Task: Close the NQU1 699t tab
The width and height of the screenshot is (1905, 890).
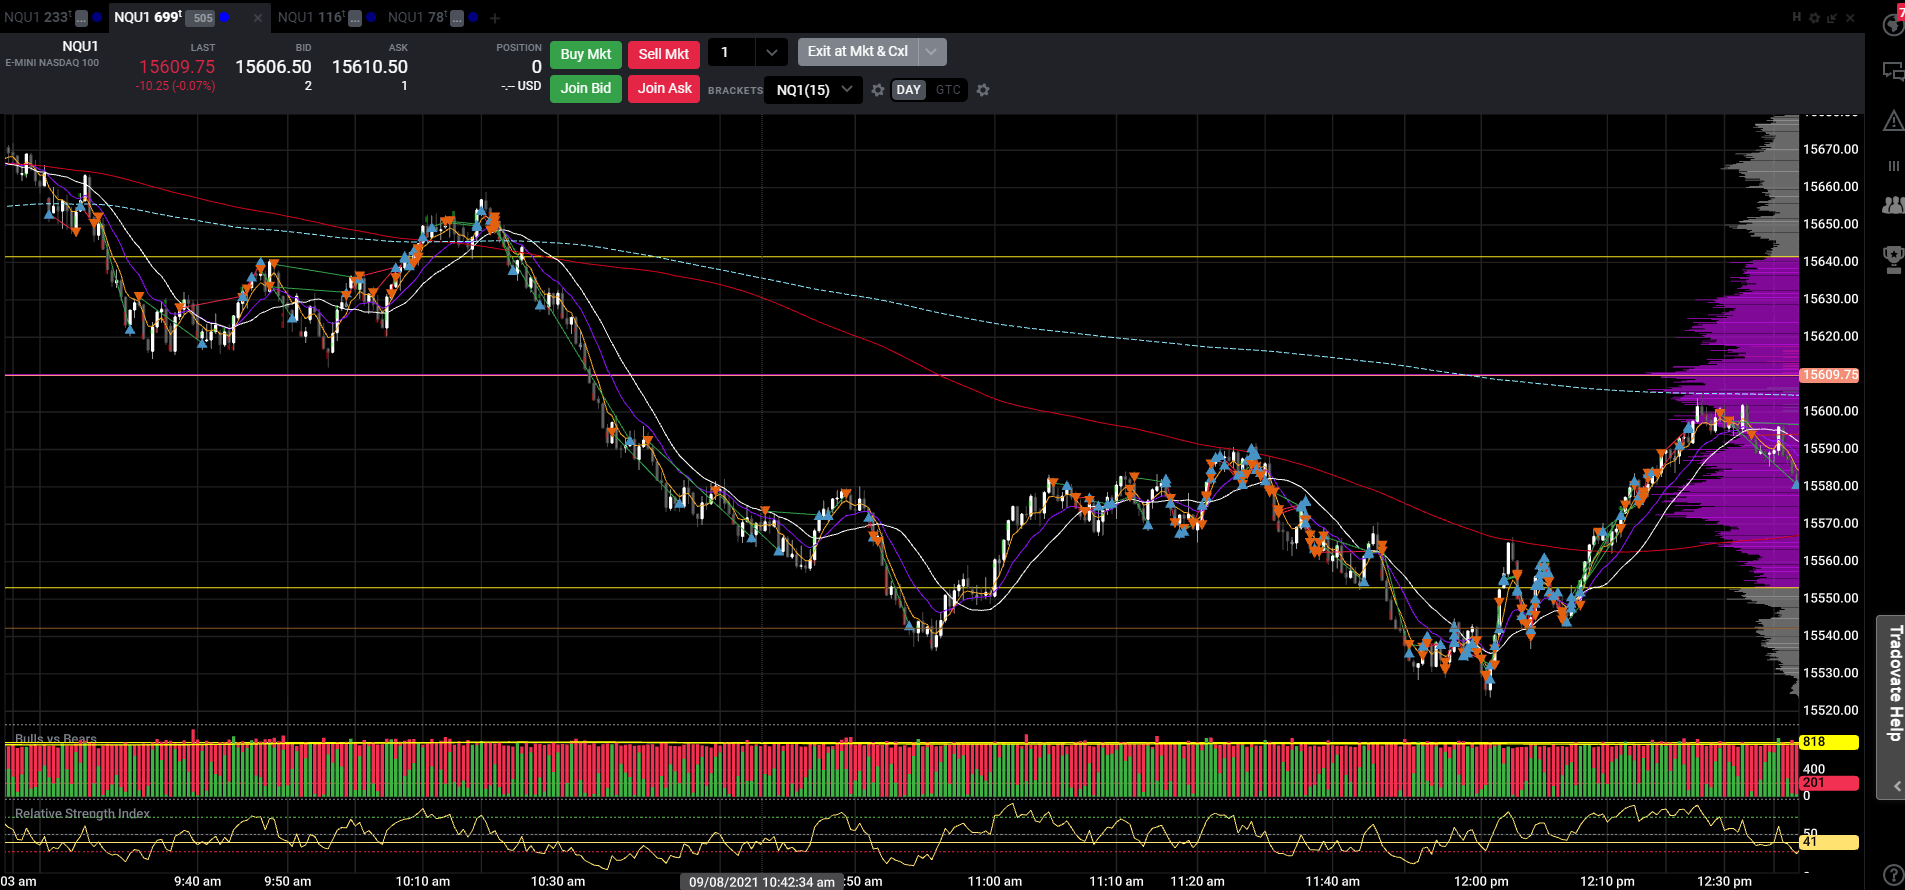Action: click(257, 18)
